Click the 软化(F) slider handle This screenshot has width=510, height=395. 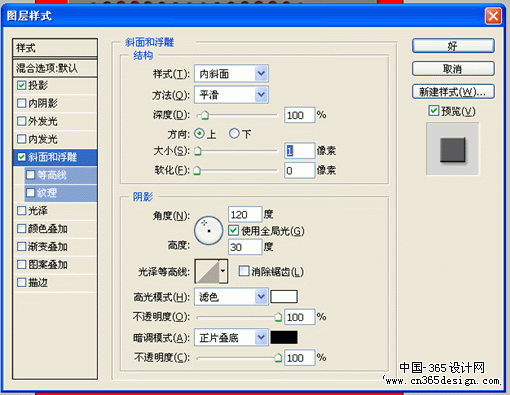[x=197, y=170]
